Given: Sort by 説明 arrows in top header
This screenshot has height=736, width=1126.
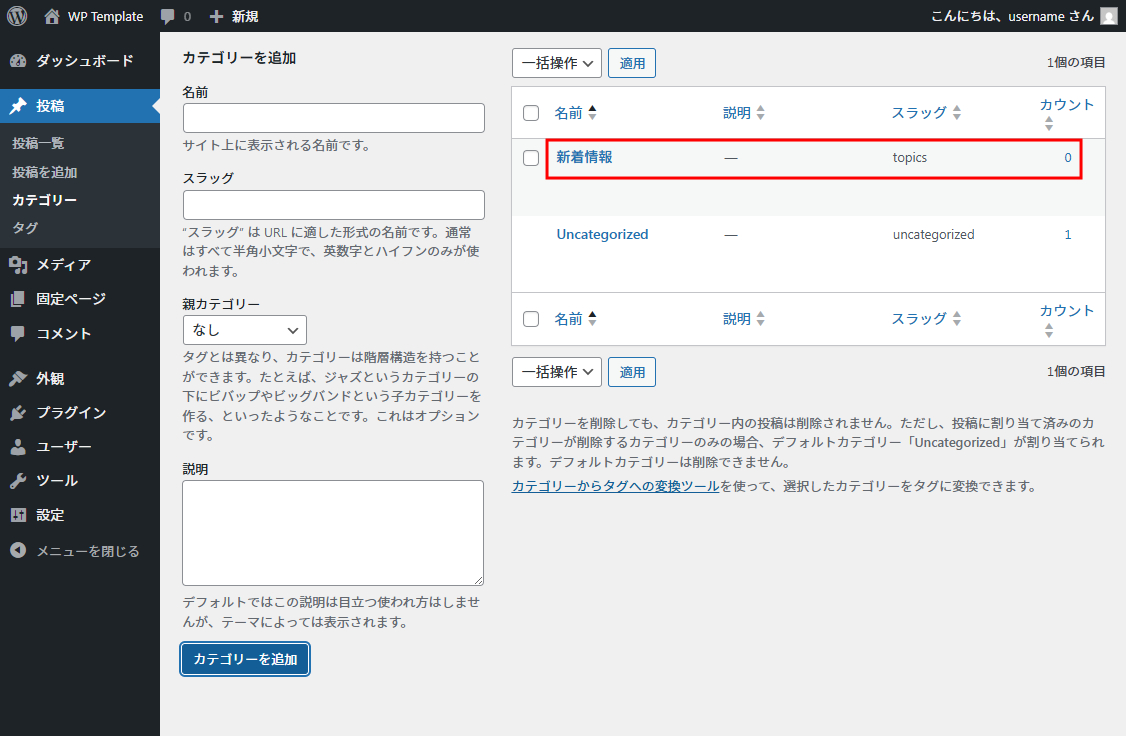Looking at the screenshot, I should tap(760, 113).
